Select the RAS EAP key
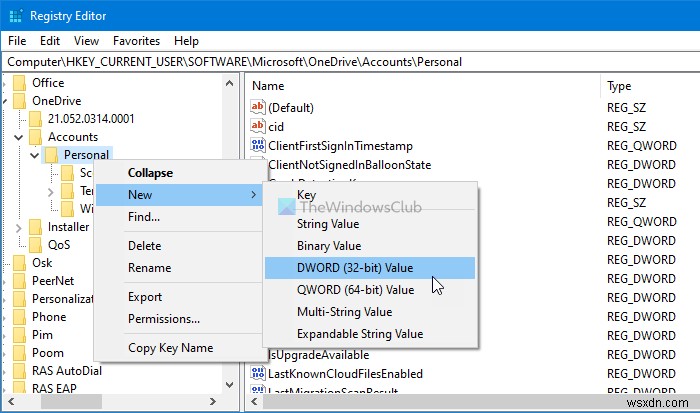 coord(54,388)
